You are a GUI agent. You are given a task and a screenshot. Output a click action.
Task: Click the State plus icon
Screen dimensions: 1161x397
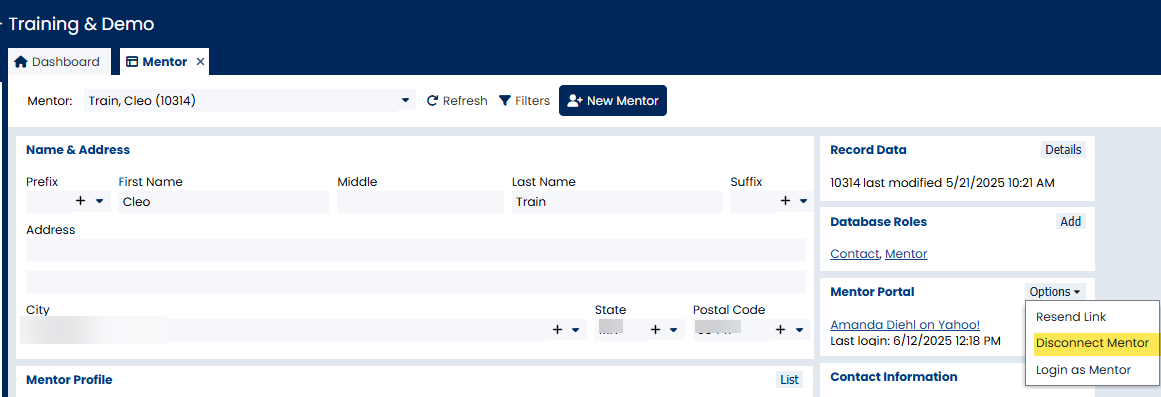point(655,330)
